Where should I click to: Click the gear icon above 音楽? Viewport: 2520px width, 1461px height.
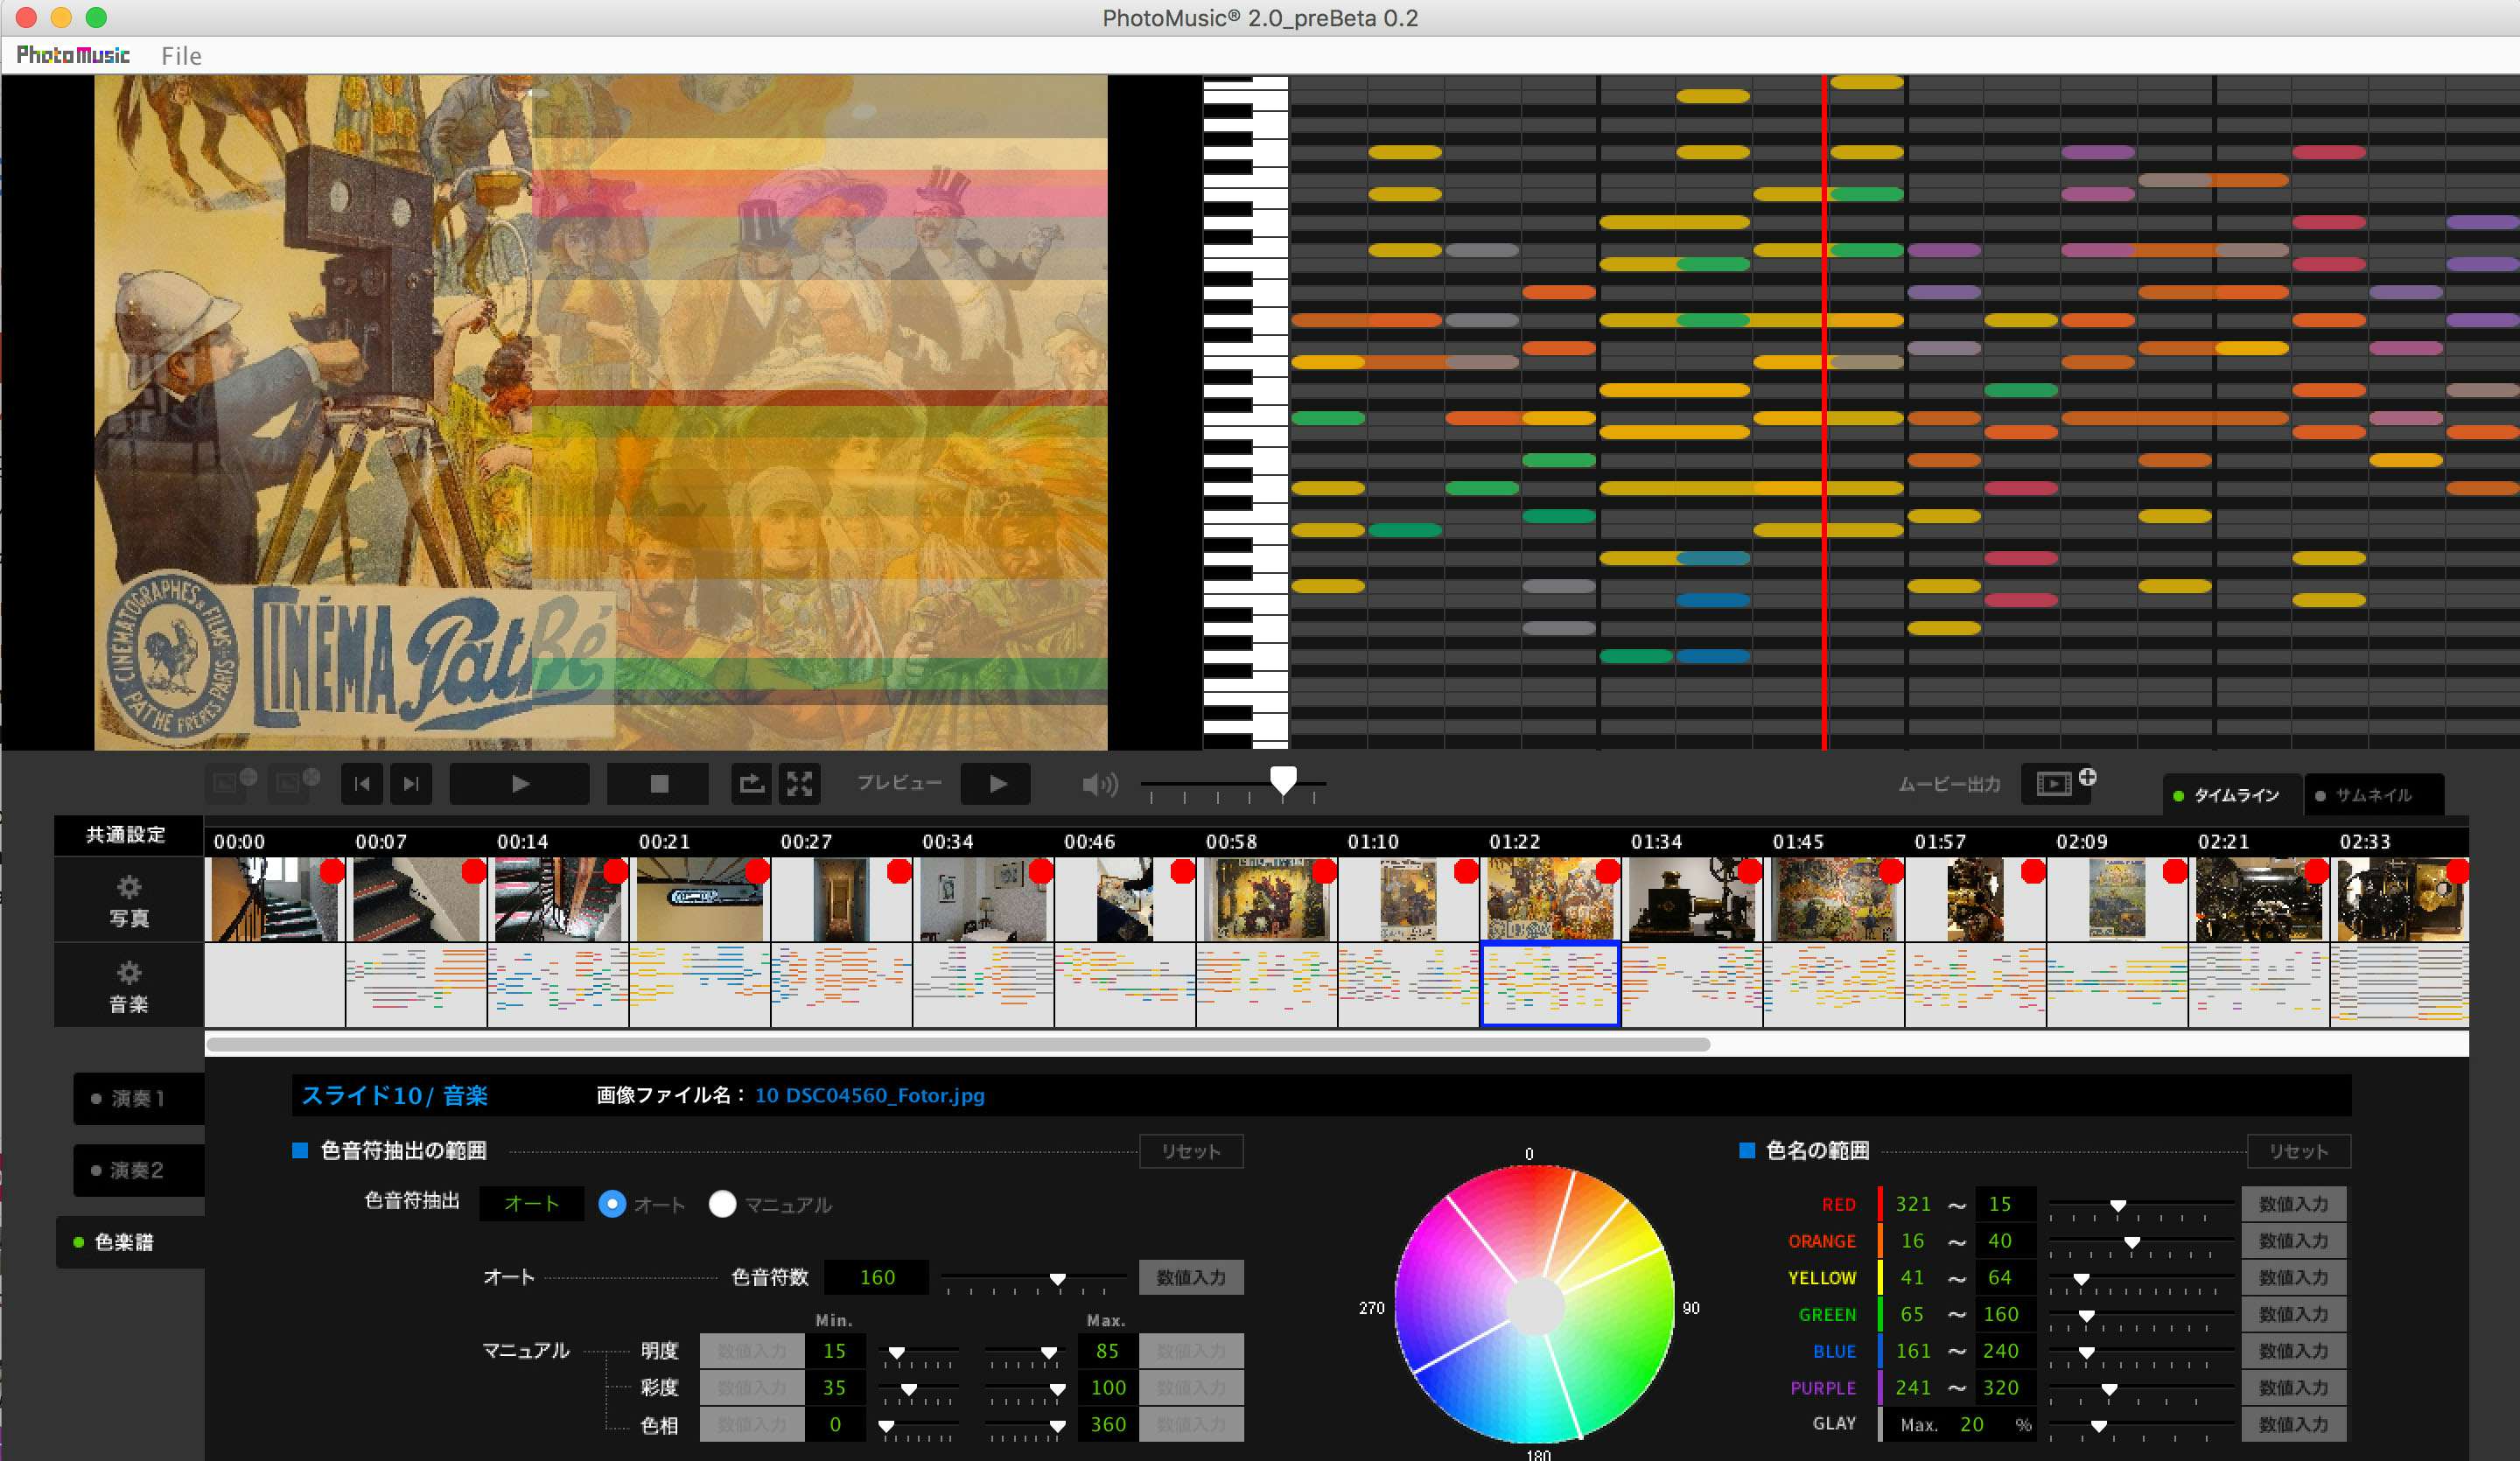point(129,973)
